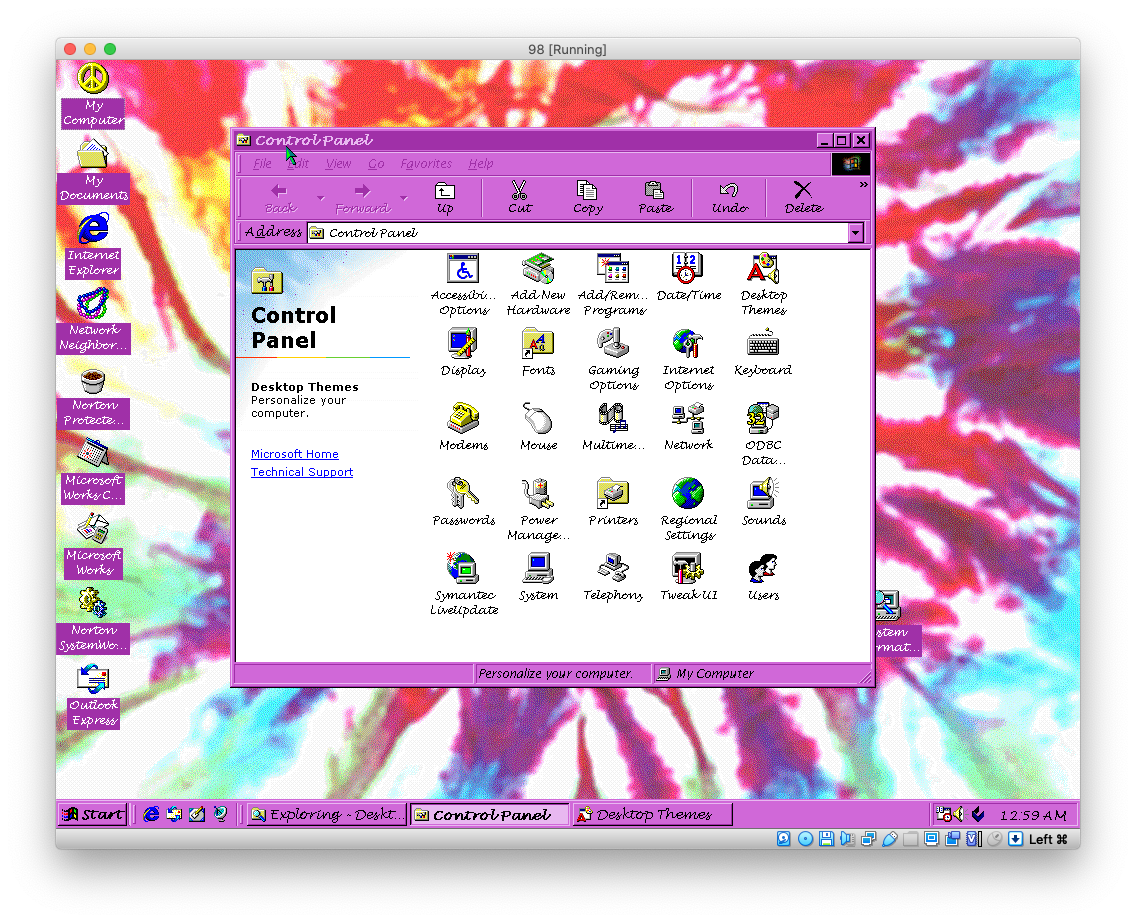Select the Outlook Express desktop icon
Image resolution: width=1136 pixels, height=923 pixels.
point(93,696)
